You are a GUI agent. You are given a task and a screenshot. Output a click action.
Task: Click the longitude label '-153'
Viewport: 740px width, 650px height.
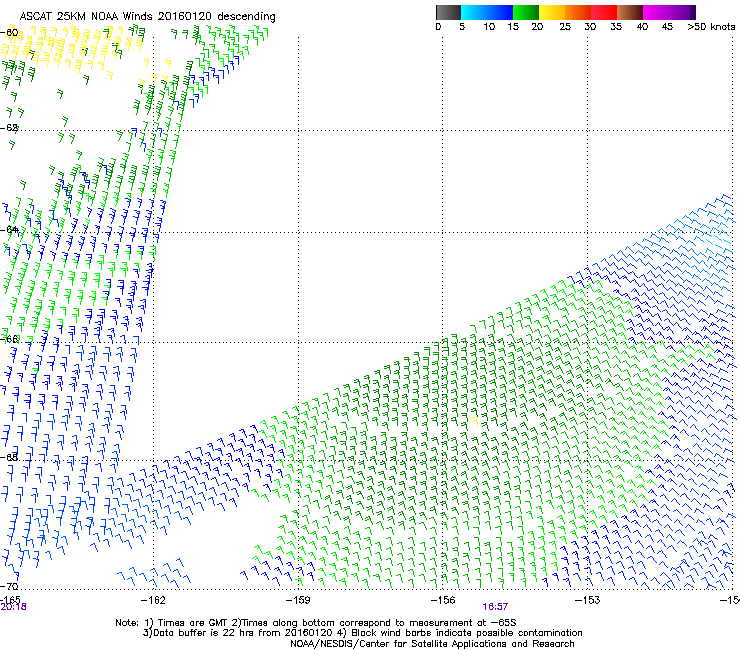pyautogui.click(x=587, y=600)
